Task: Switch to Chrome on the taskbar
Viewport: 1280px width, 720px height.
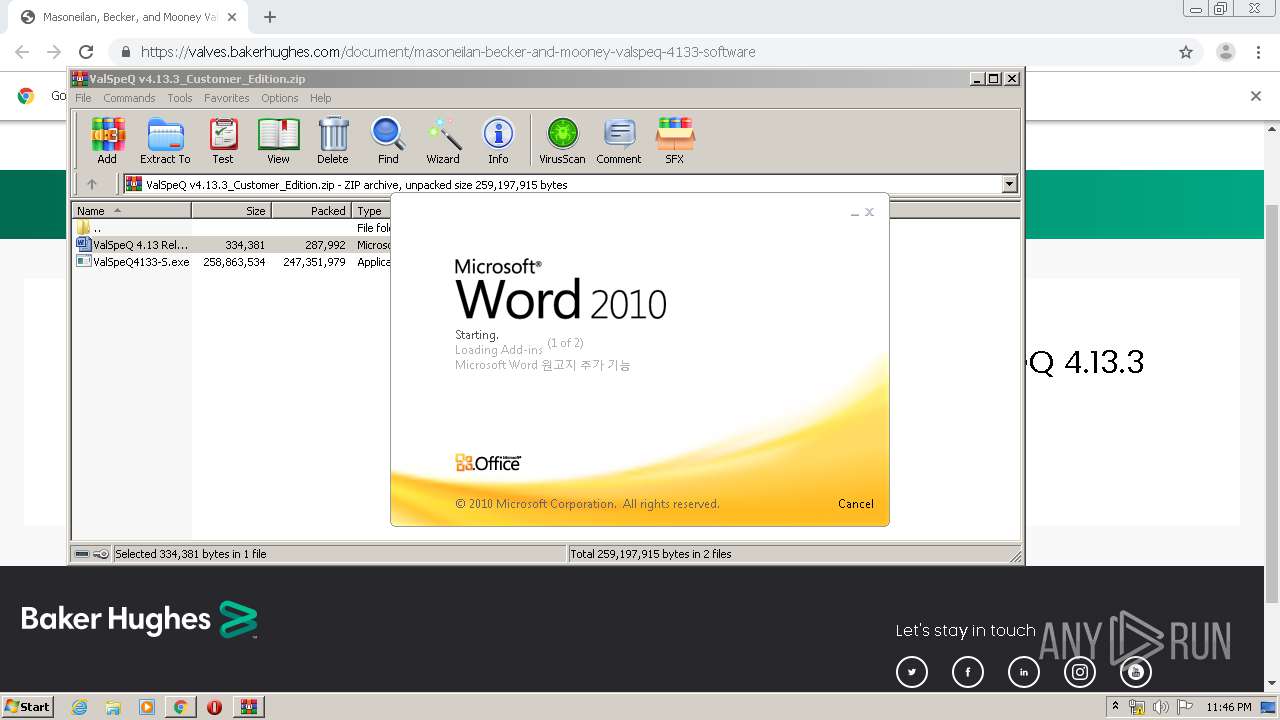Action: click(180, 707)
